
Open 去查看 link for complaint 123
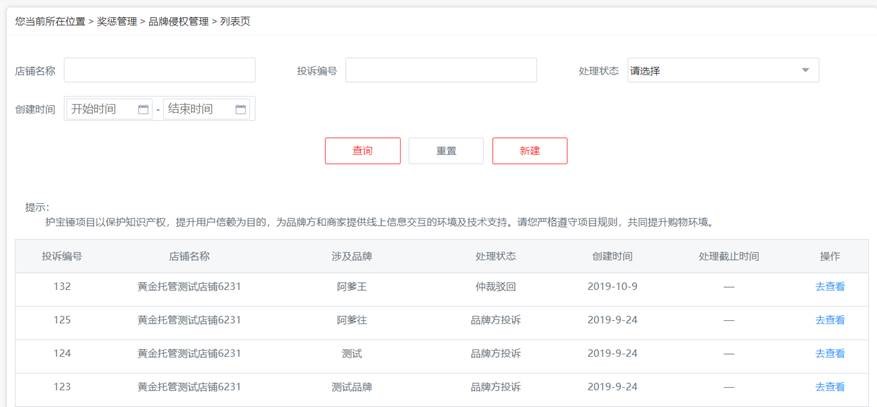pyautogui.click(x=829, y=387)
